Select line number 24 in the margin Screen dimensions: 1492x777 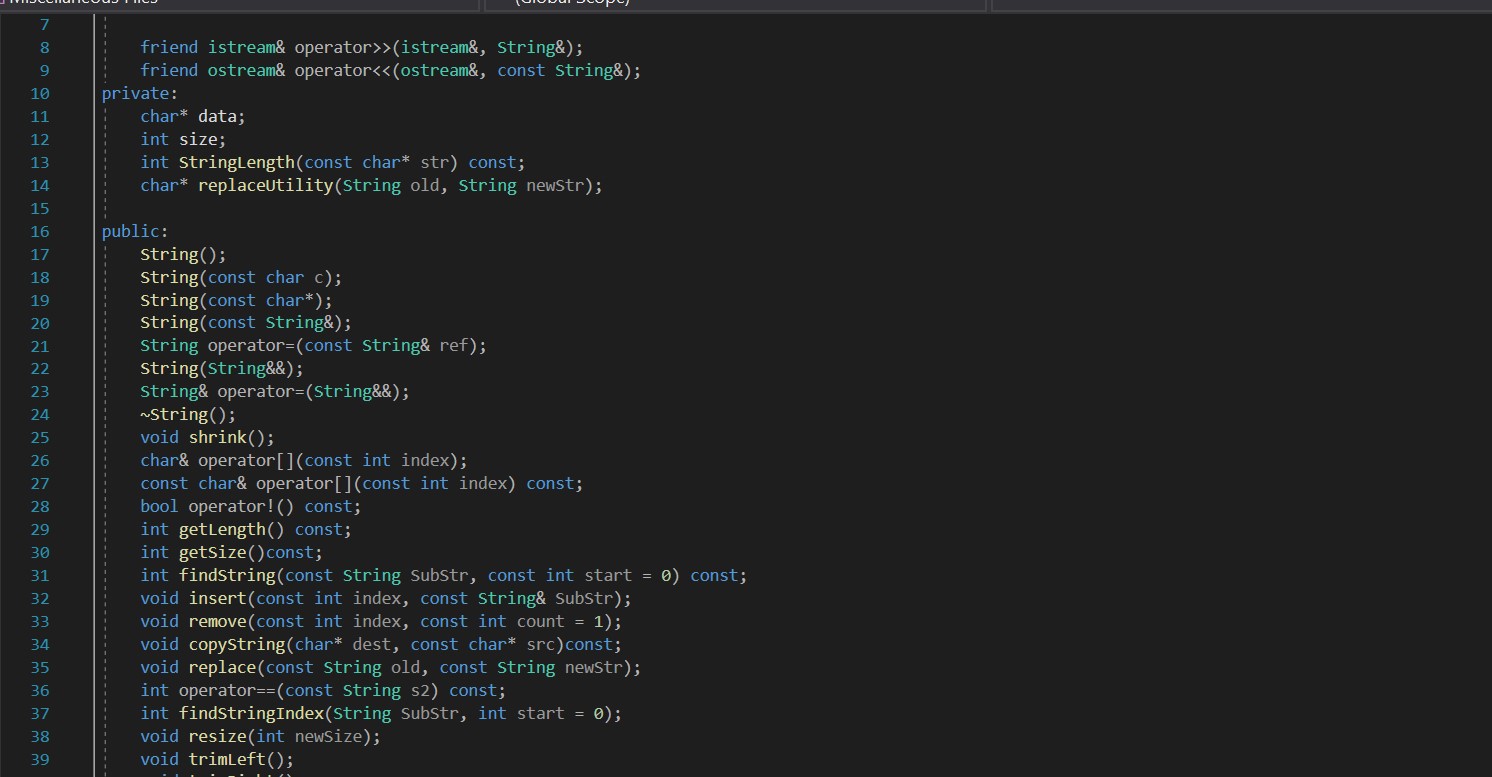pos(40,414)
